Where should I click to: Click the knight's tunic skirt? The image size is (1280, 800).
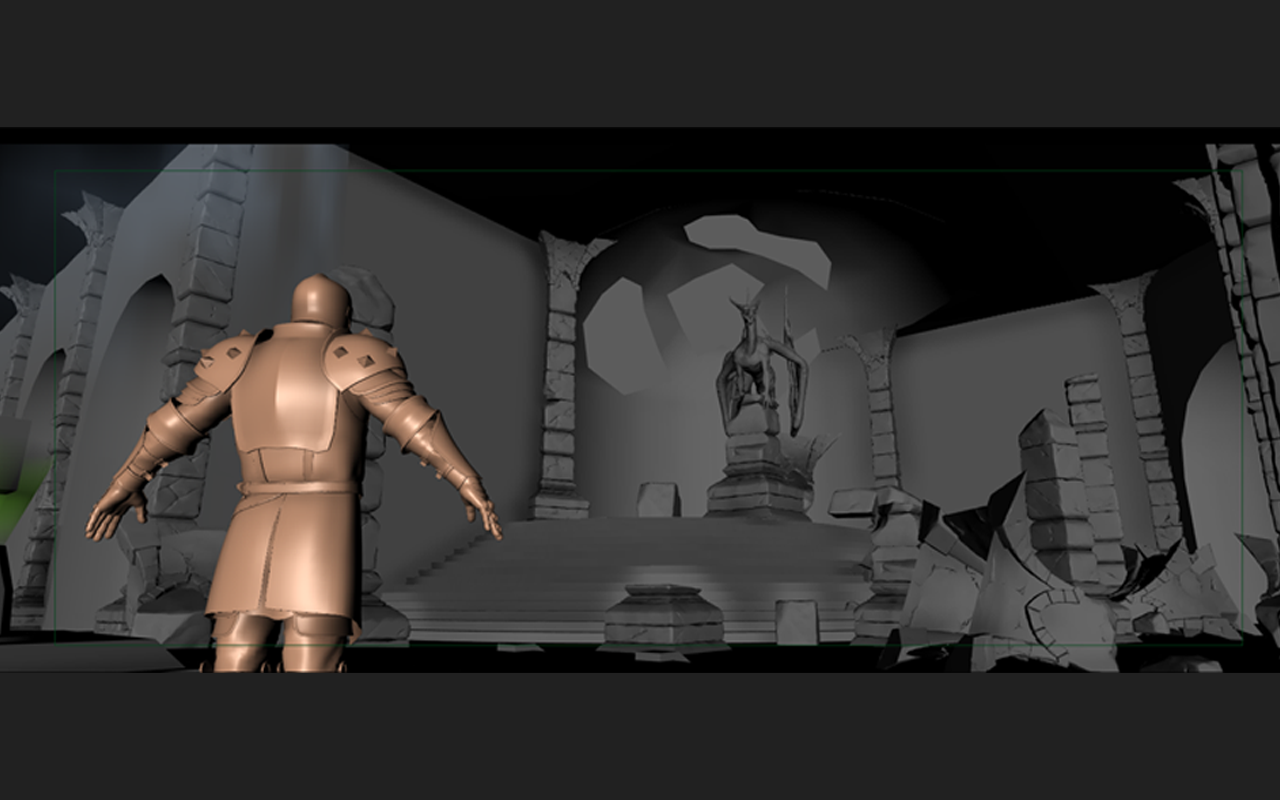click(287, 560)
